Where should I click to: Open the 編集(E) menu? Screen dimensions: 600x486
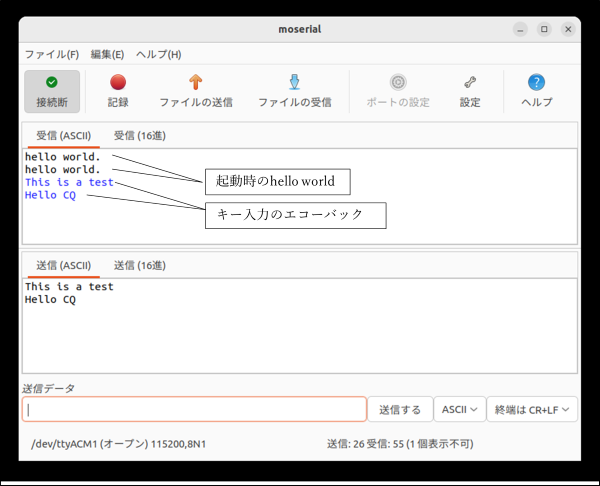[x=107, y=54]
